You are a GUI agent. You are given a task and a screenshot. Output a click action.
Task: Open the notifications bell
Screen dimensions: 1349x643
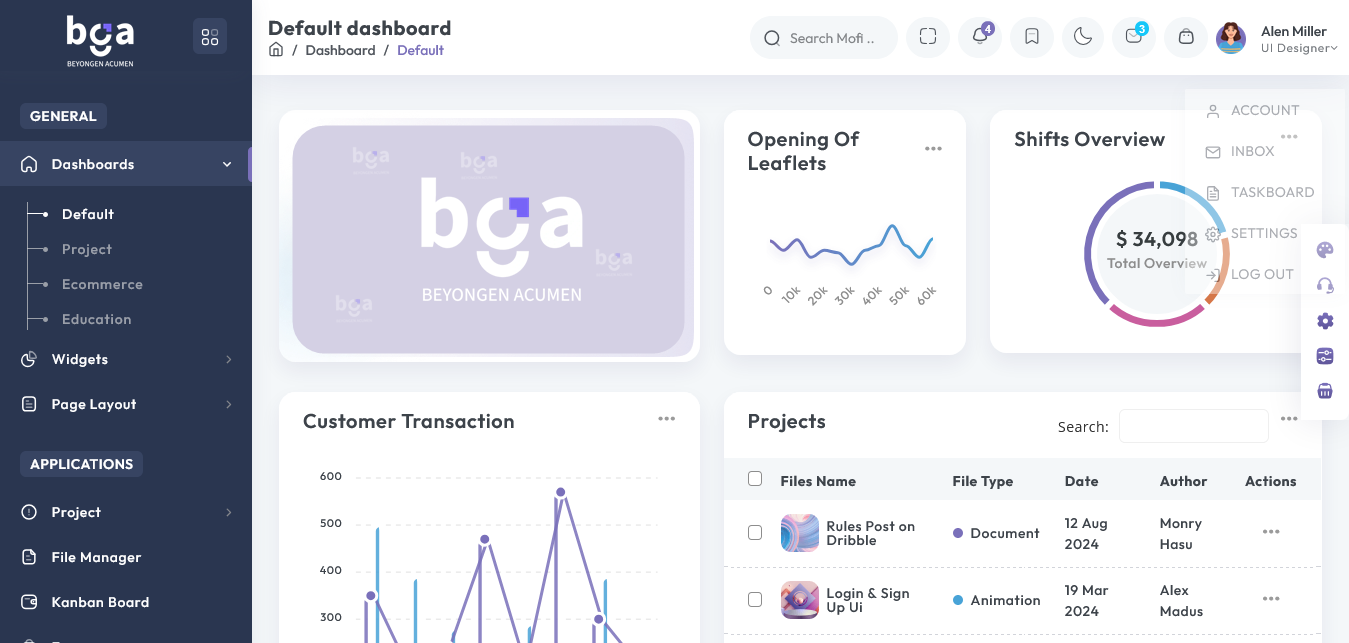tap(980, 37)
